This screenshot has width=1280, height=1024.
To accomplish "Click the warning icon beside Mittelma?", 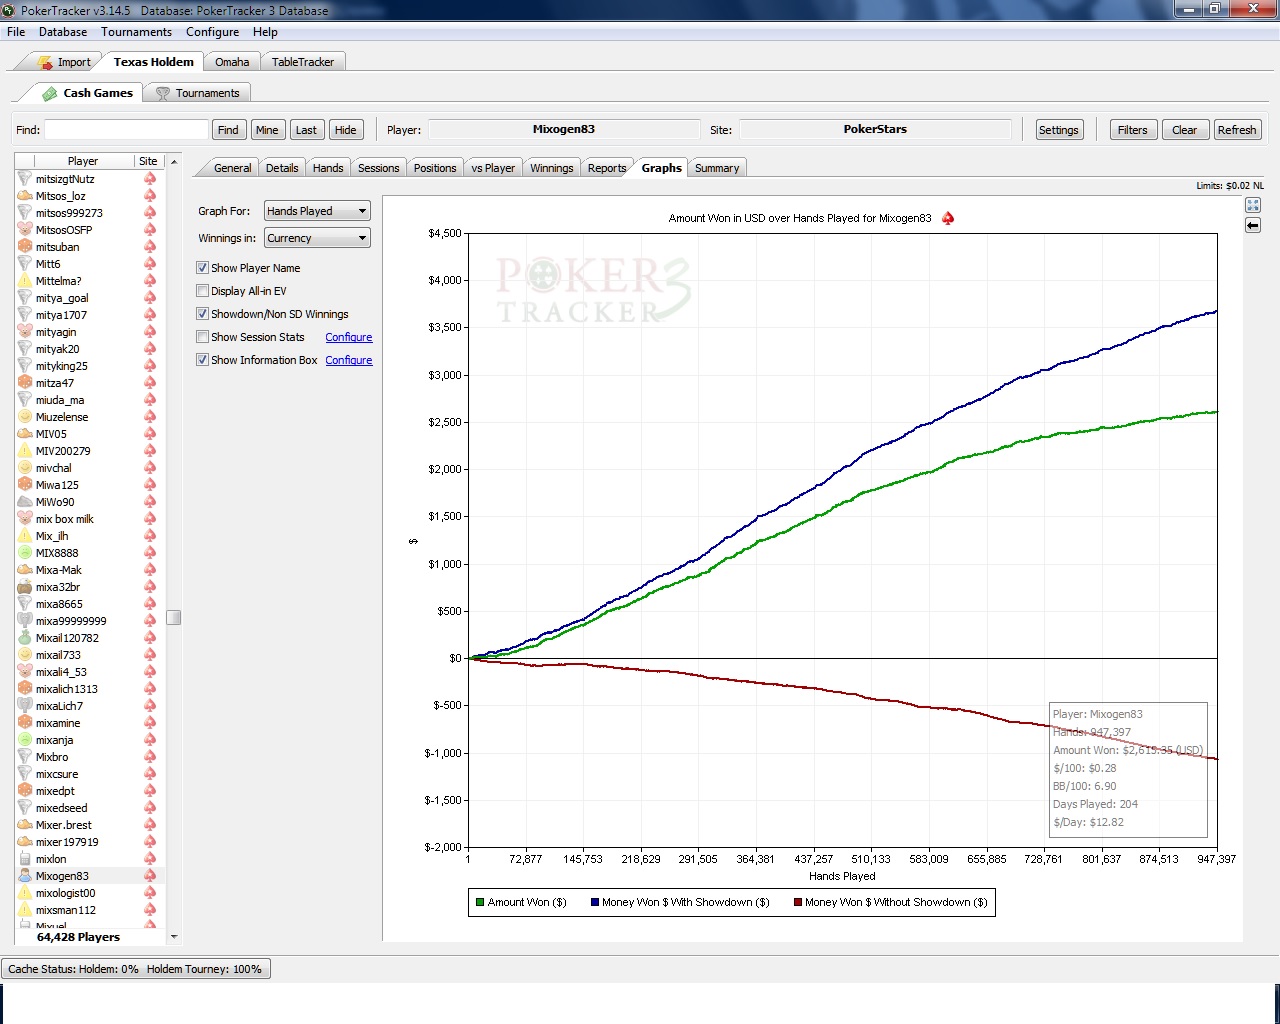I will pyautogui.click(x=25, y=281).
